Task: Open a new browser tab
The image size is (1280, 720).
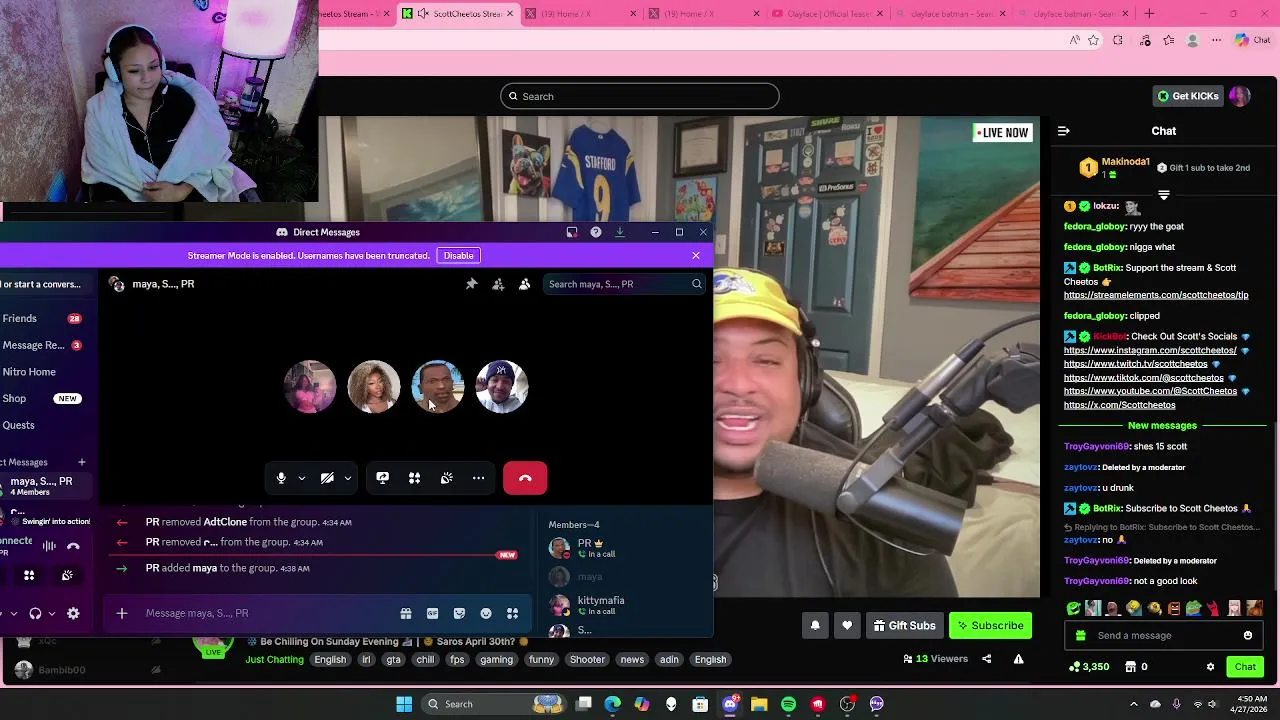Action: [x=1149, y=14]
